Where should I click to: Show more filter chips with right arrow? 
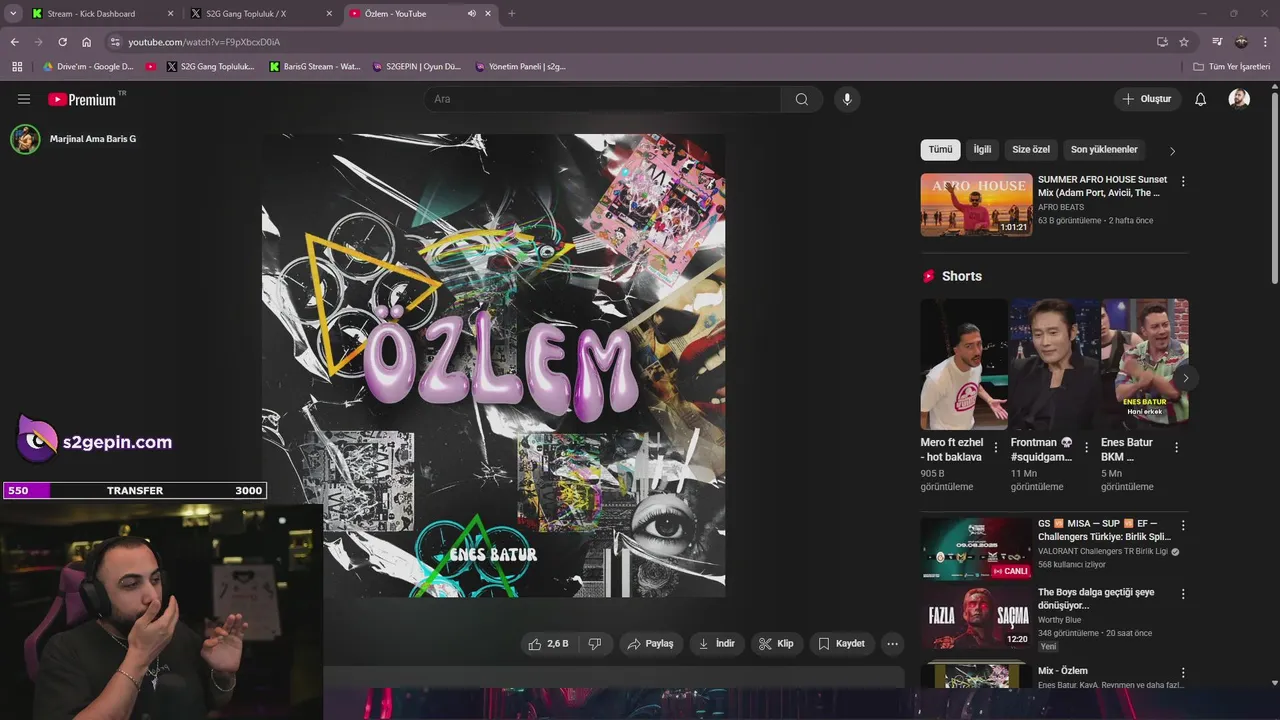click(1172, 151)
